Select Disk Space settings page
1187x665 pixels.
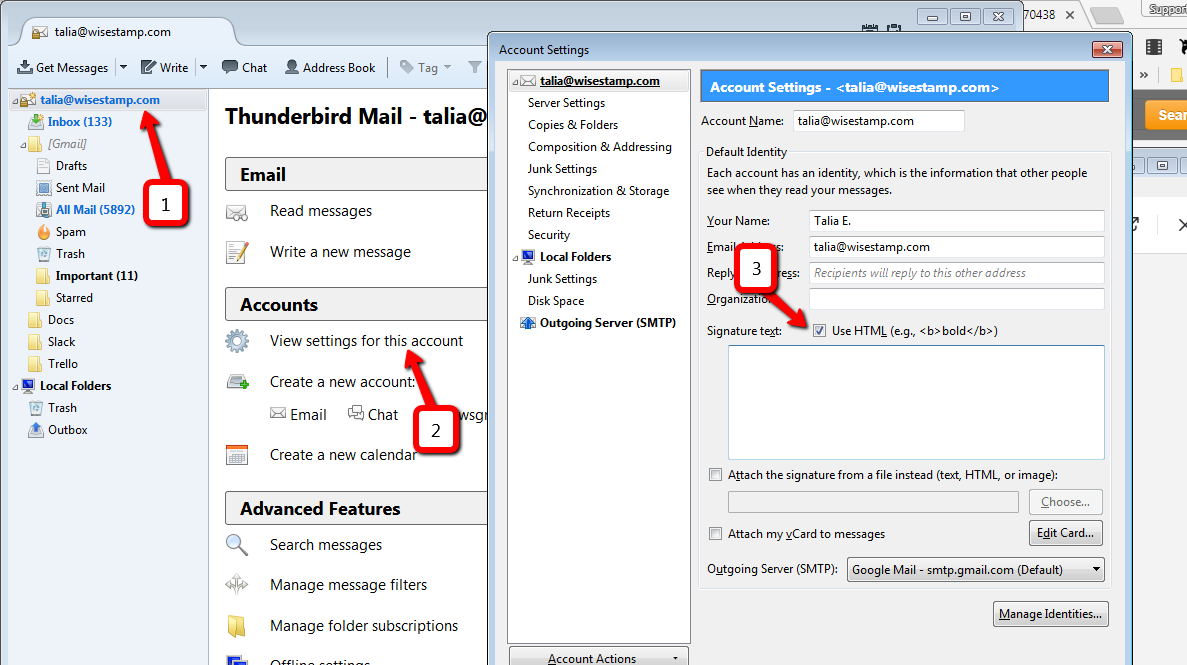click(556, 301)
